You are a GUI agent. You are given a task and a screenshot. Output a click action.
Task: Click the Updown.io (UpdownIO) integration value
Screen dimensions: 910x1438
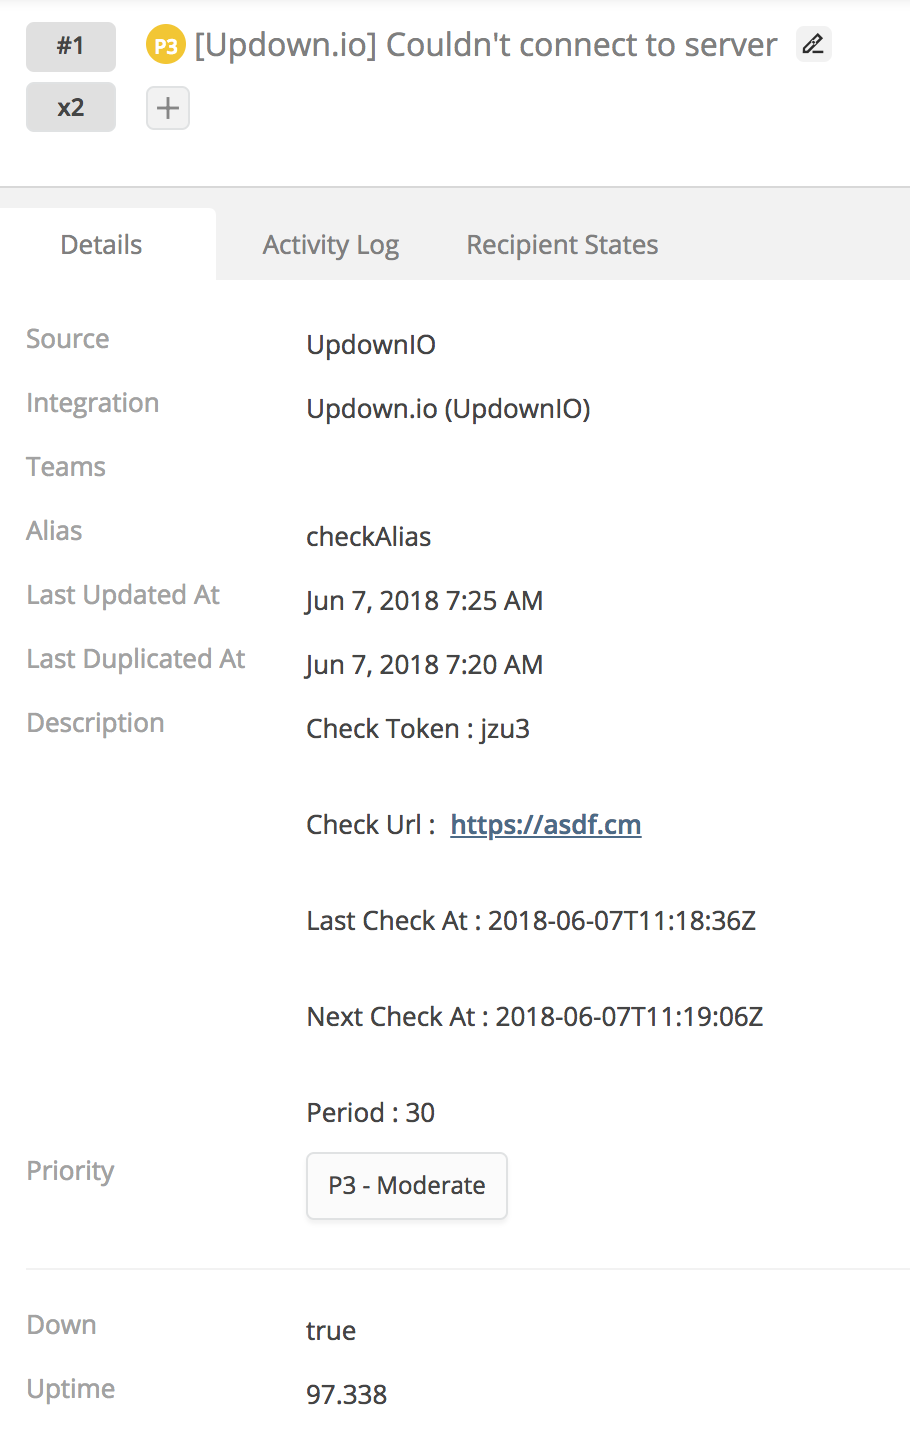(x=449, y=409)
